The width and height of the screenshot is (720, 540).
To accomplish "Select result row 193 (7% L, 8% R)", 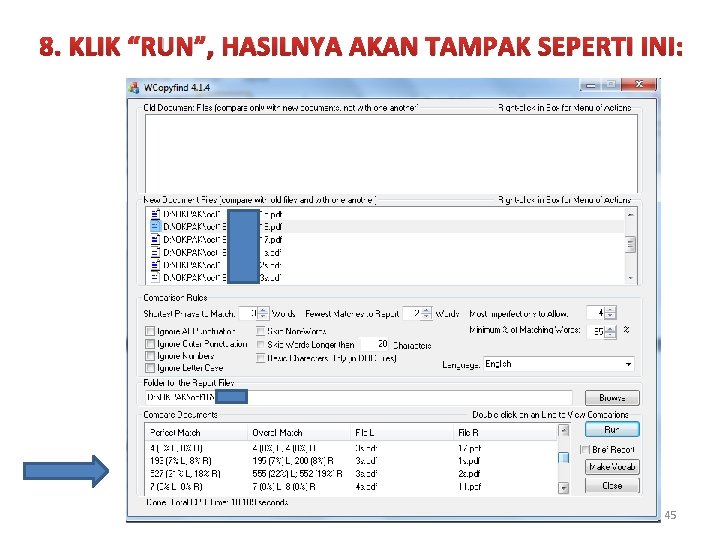I will 351,461.
